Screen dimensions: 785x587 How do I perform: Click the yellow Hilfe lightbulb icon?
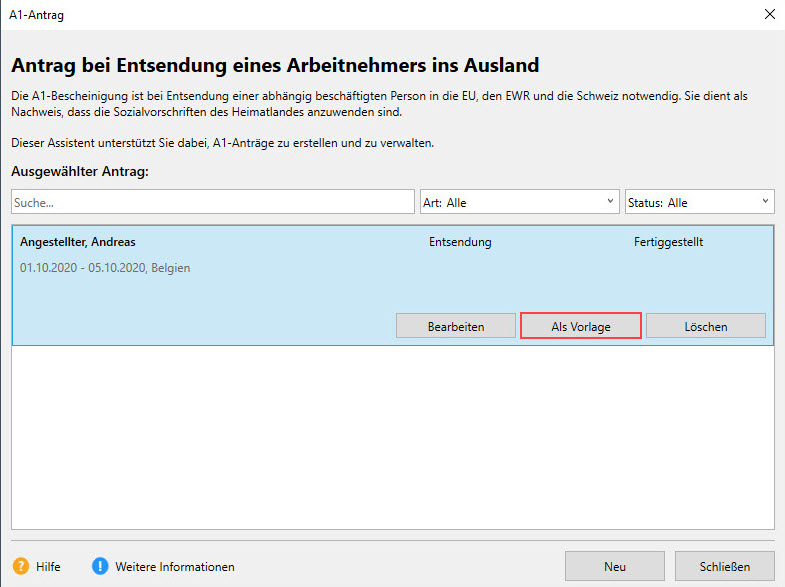20,566
